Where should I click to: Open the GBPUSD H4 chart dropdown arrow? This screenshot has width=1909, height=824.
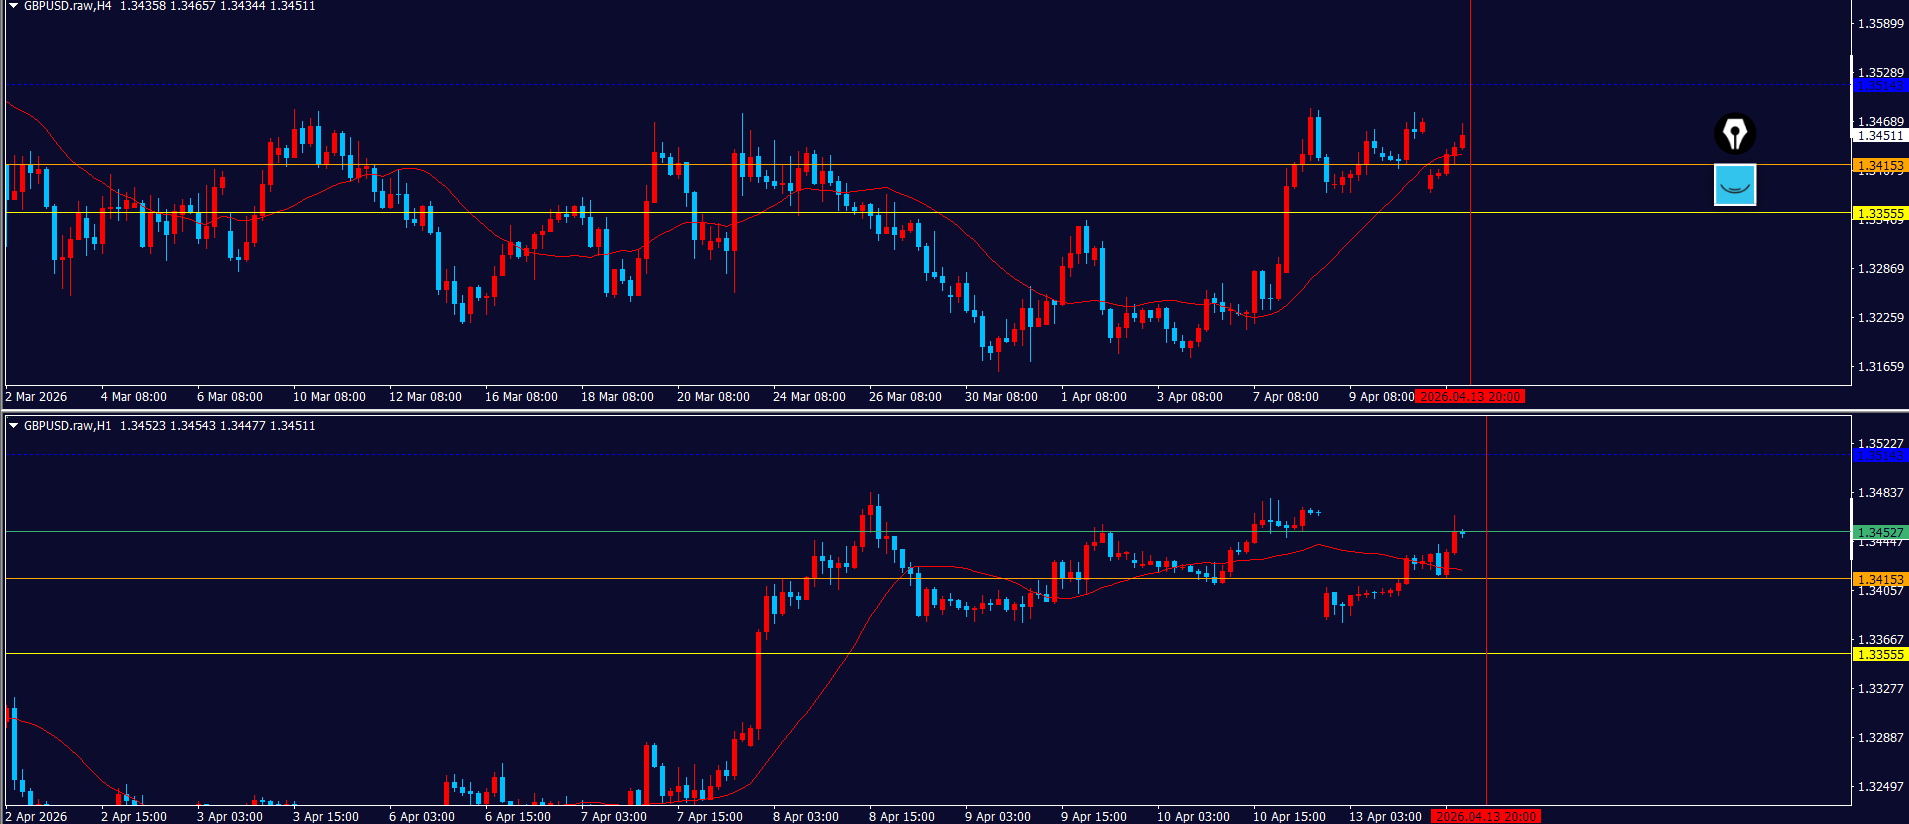14,6
